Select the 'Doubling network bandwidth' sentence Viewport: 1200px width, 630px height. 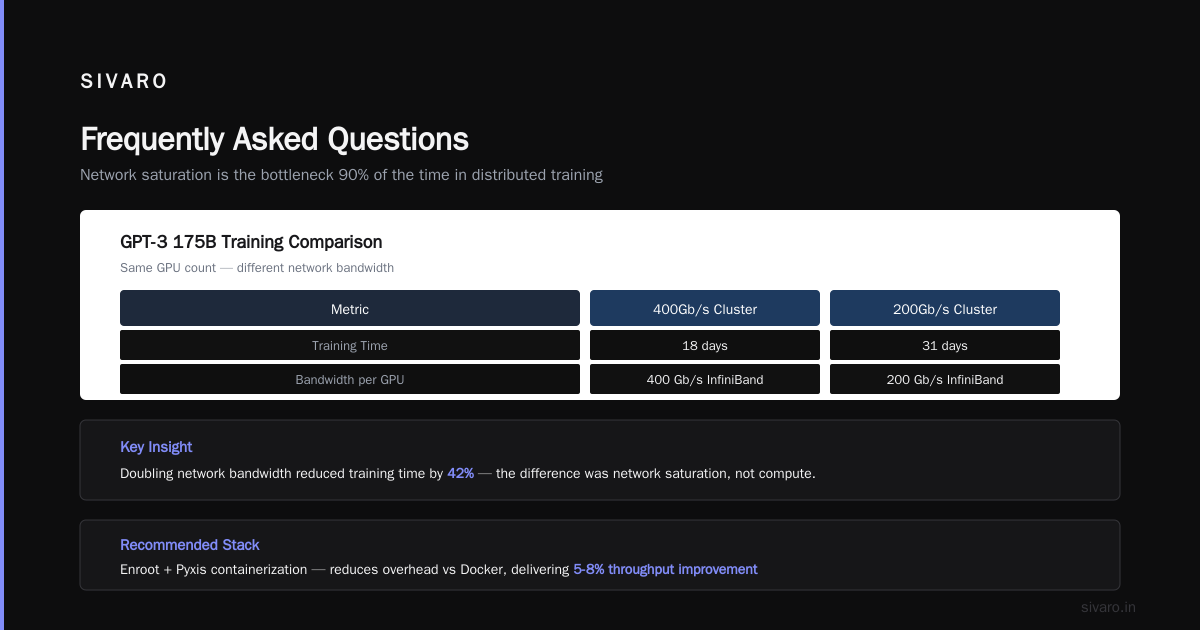468,473
